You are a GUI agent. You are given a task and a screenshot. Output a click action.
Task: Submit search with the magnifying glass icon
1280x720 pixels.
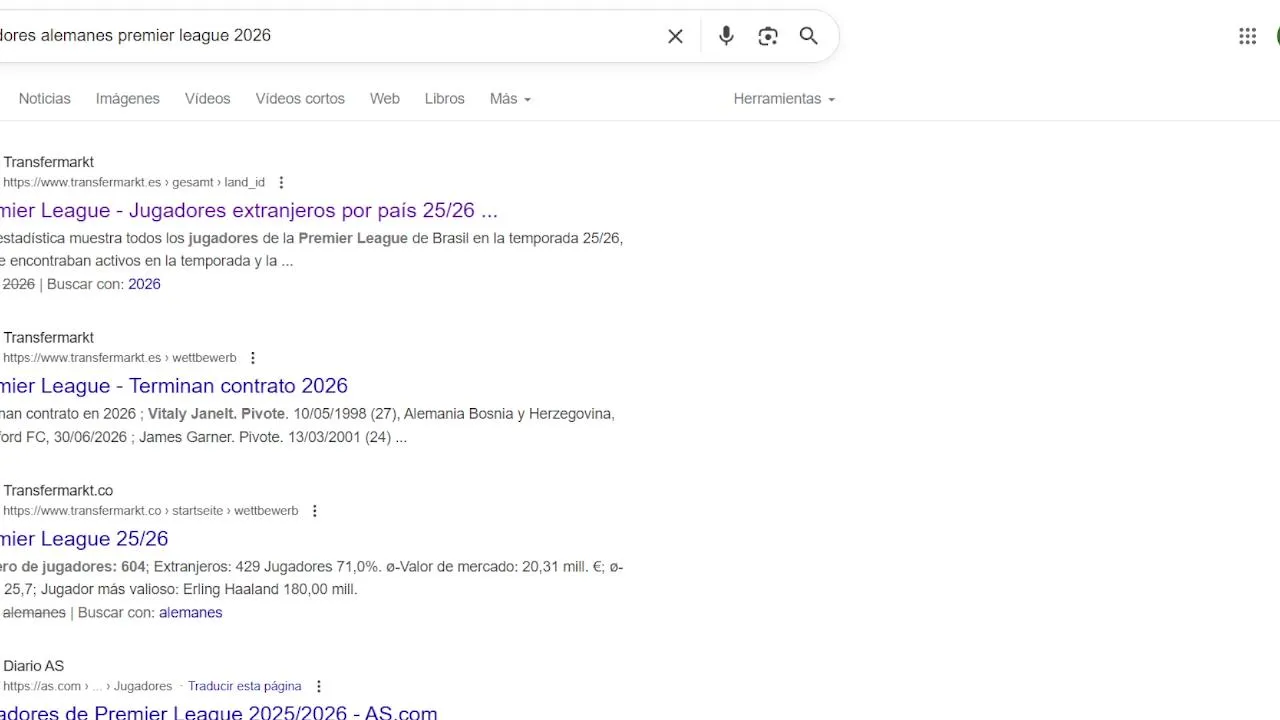pos(809,36)
